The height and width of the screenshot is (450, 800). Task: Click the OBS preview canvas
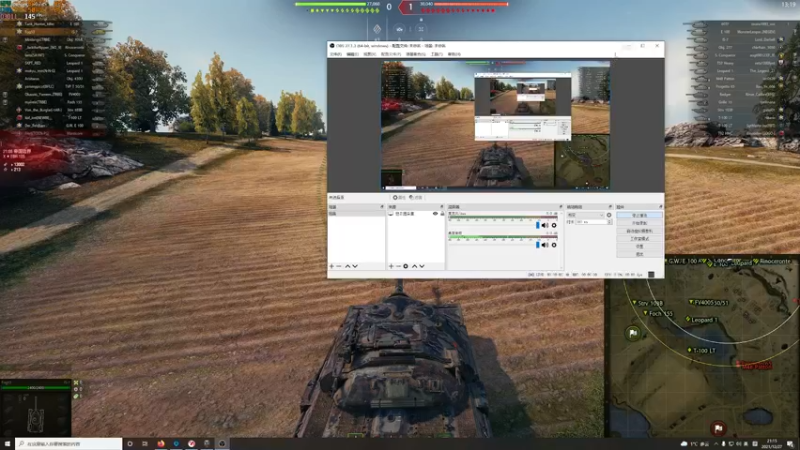(495, 125)
